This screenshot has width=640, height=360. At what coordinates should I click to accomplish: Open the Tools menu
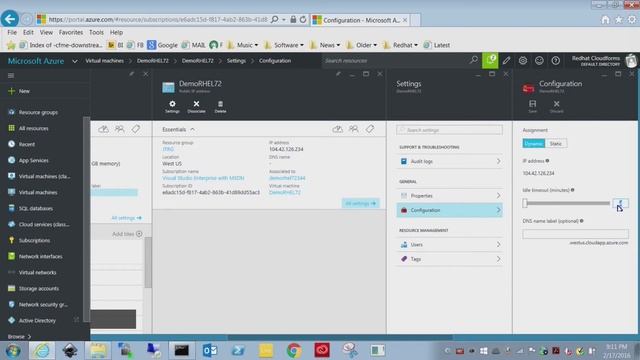96,32
